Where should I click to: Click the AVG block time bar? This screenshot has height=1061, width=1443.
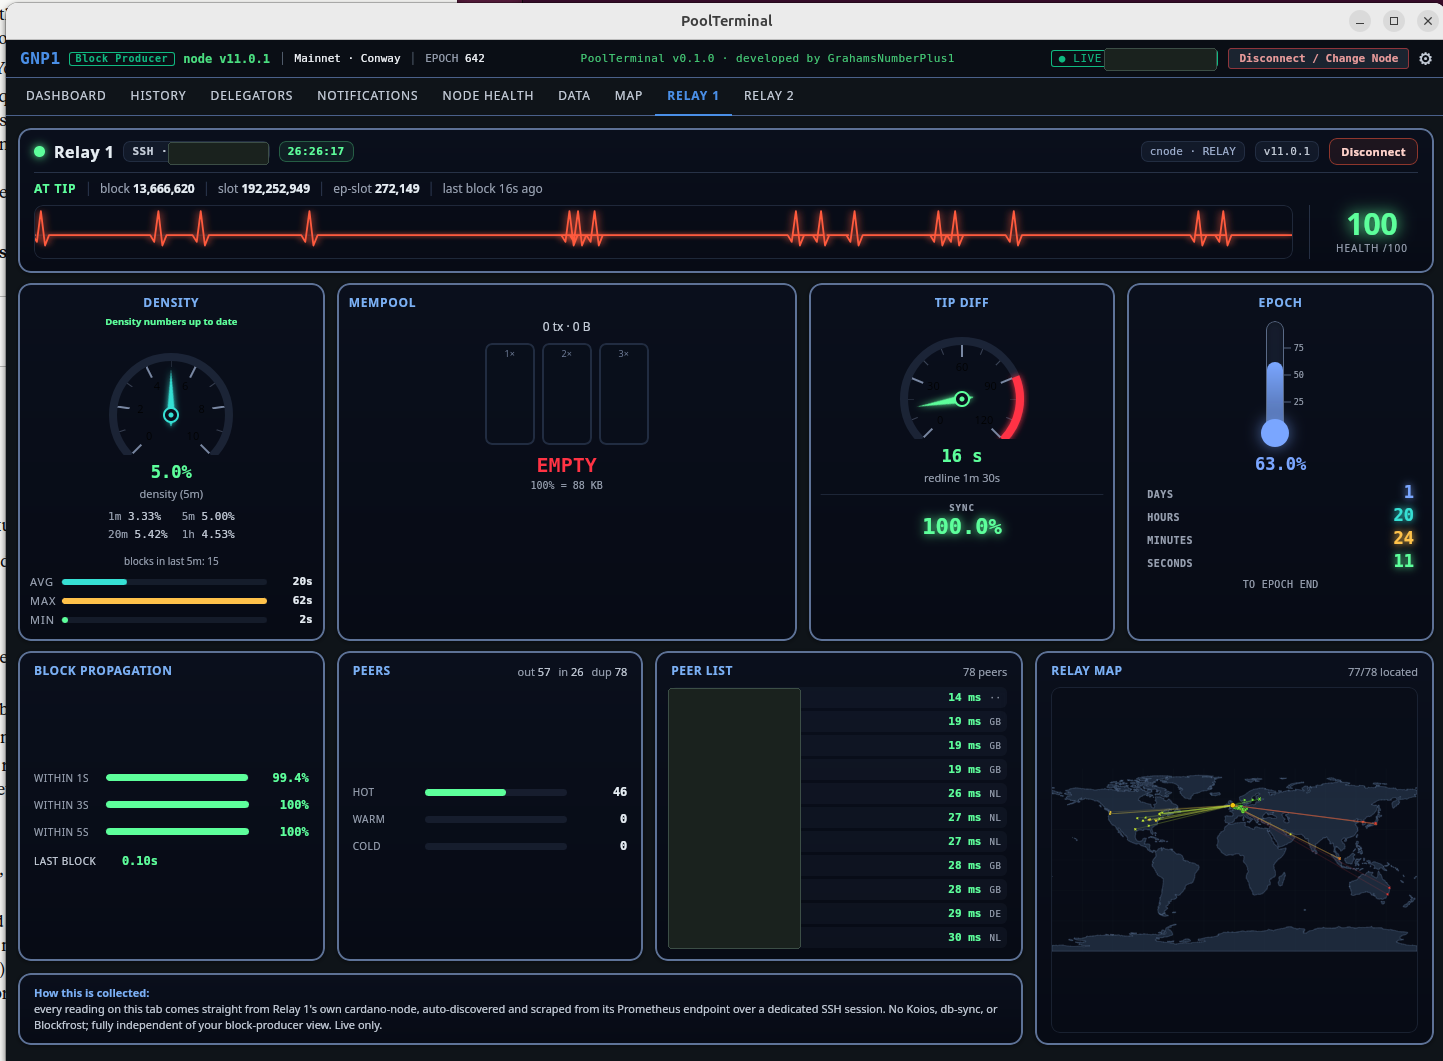tap(164, 582)
